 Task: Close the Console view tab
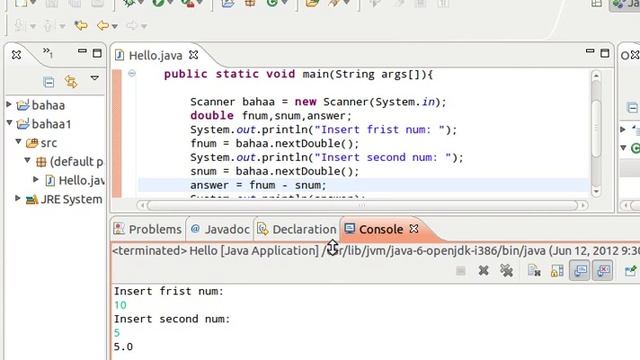414,229
